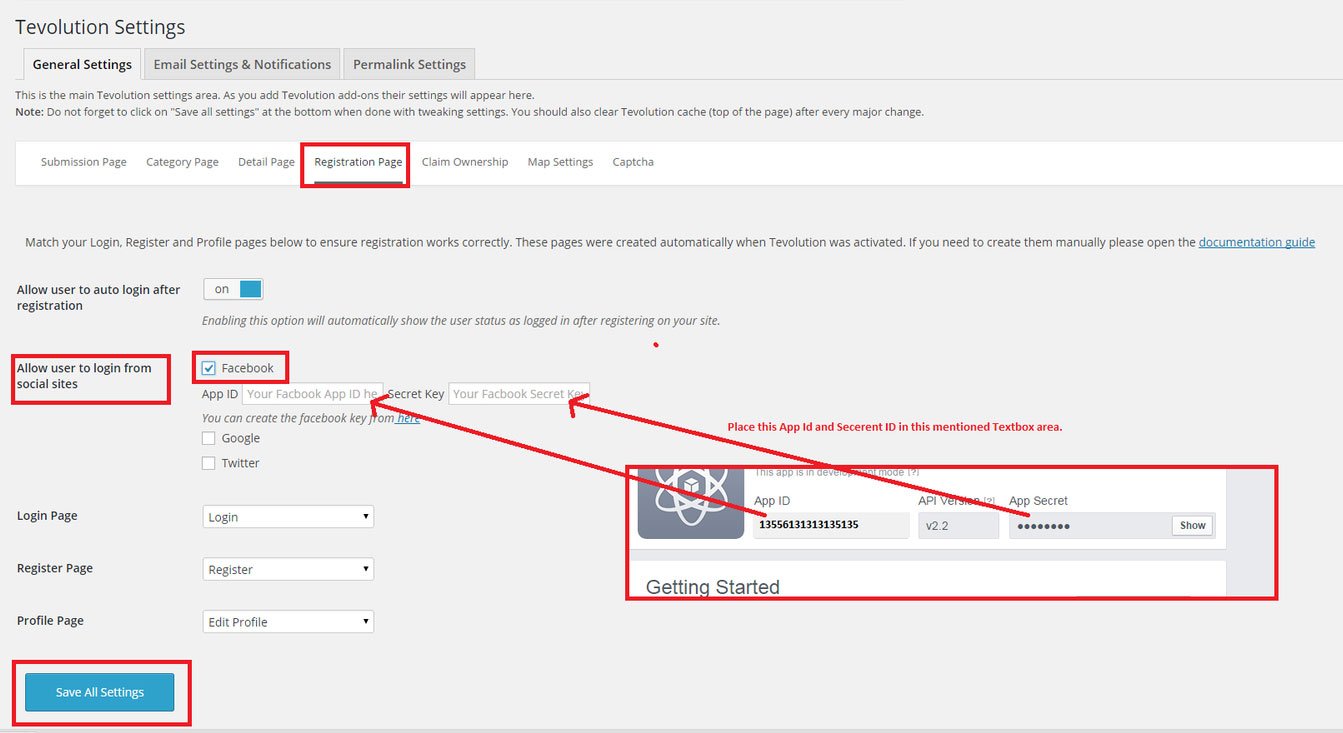Click the API Version help question mark
1343x733 pixels.
tap(989, 501)
